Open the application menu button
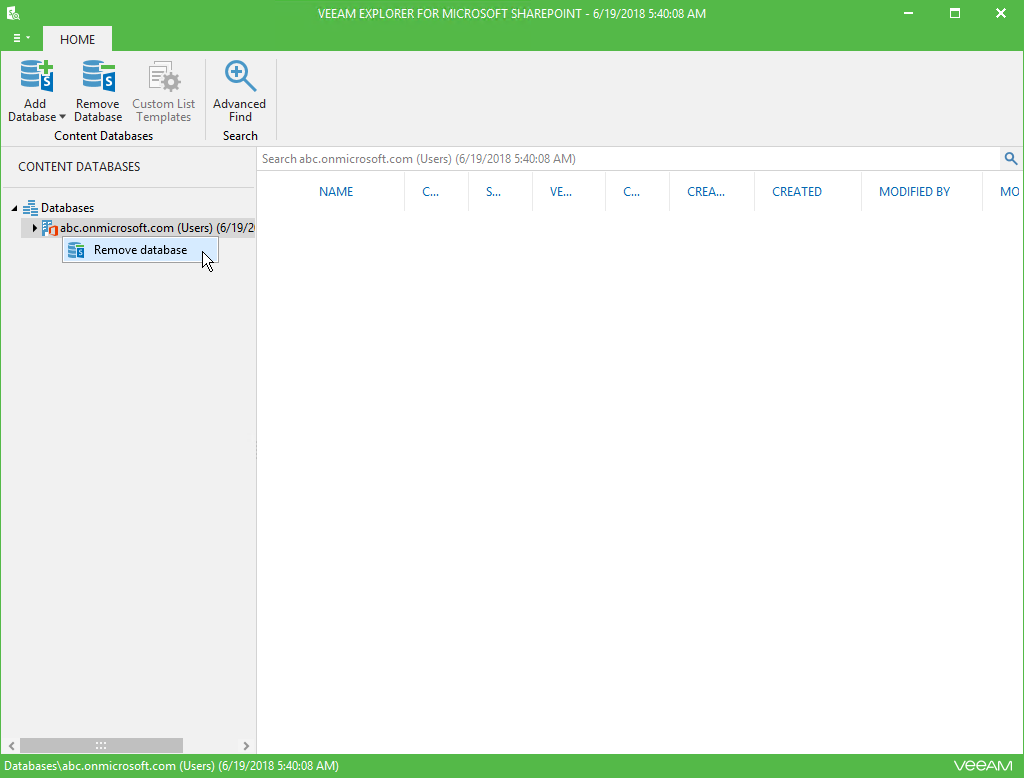The image size is (1024, 778). pos(21,39)
